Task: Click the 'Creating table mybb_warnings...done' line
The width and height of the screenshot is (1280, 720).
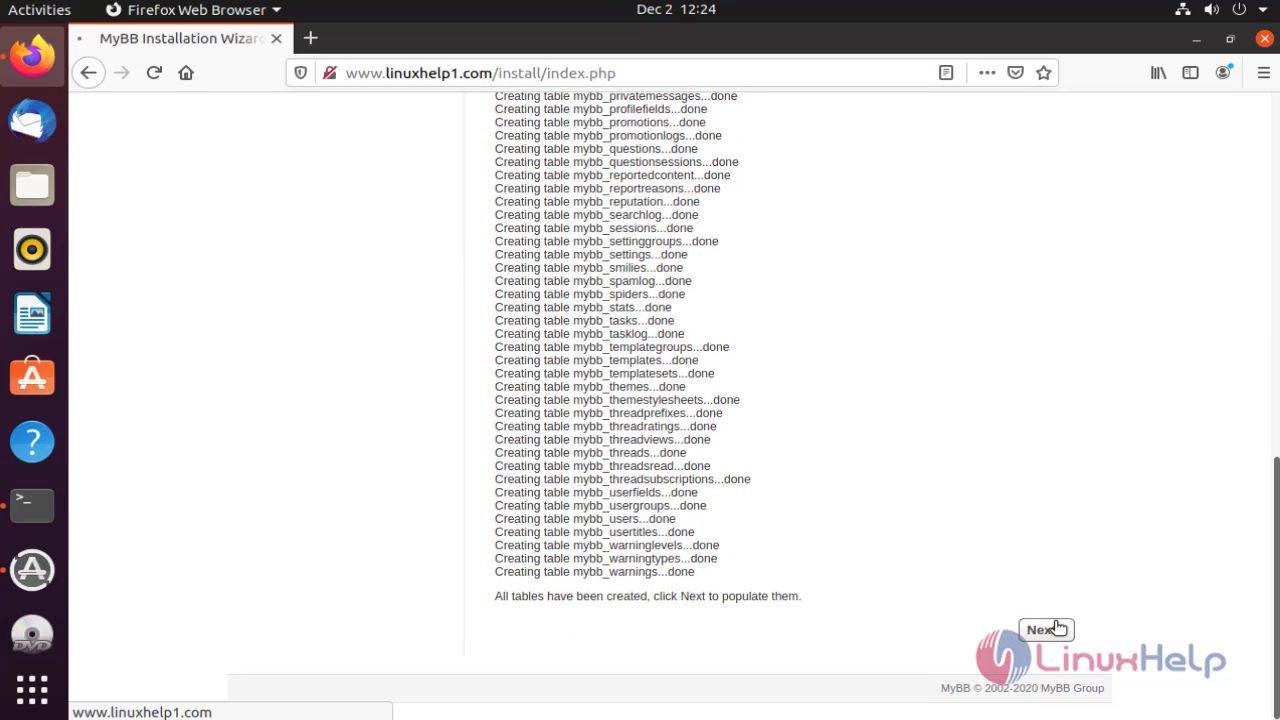Action: (x=594, y=572)
